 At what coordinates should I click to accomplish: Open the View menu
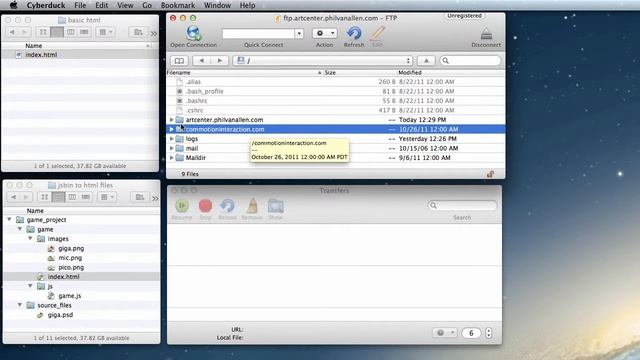(125, 5)
